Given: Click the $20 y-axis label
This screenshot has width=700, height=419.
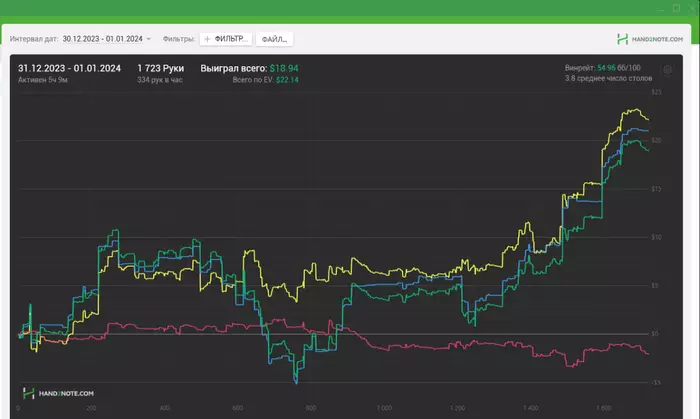Looking at the screenshot, I should pos(656,140).
